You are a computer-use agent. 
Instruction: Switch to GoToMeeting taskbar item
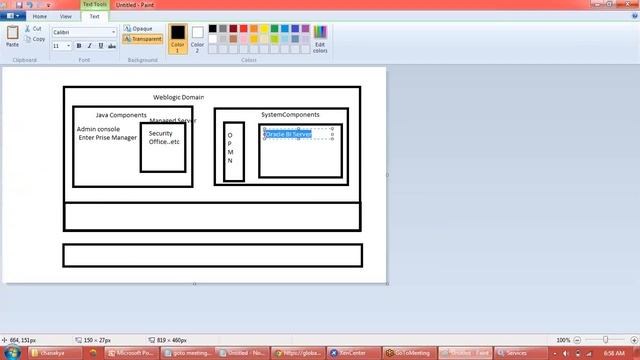point(409,353)
